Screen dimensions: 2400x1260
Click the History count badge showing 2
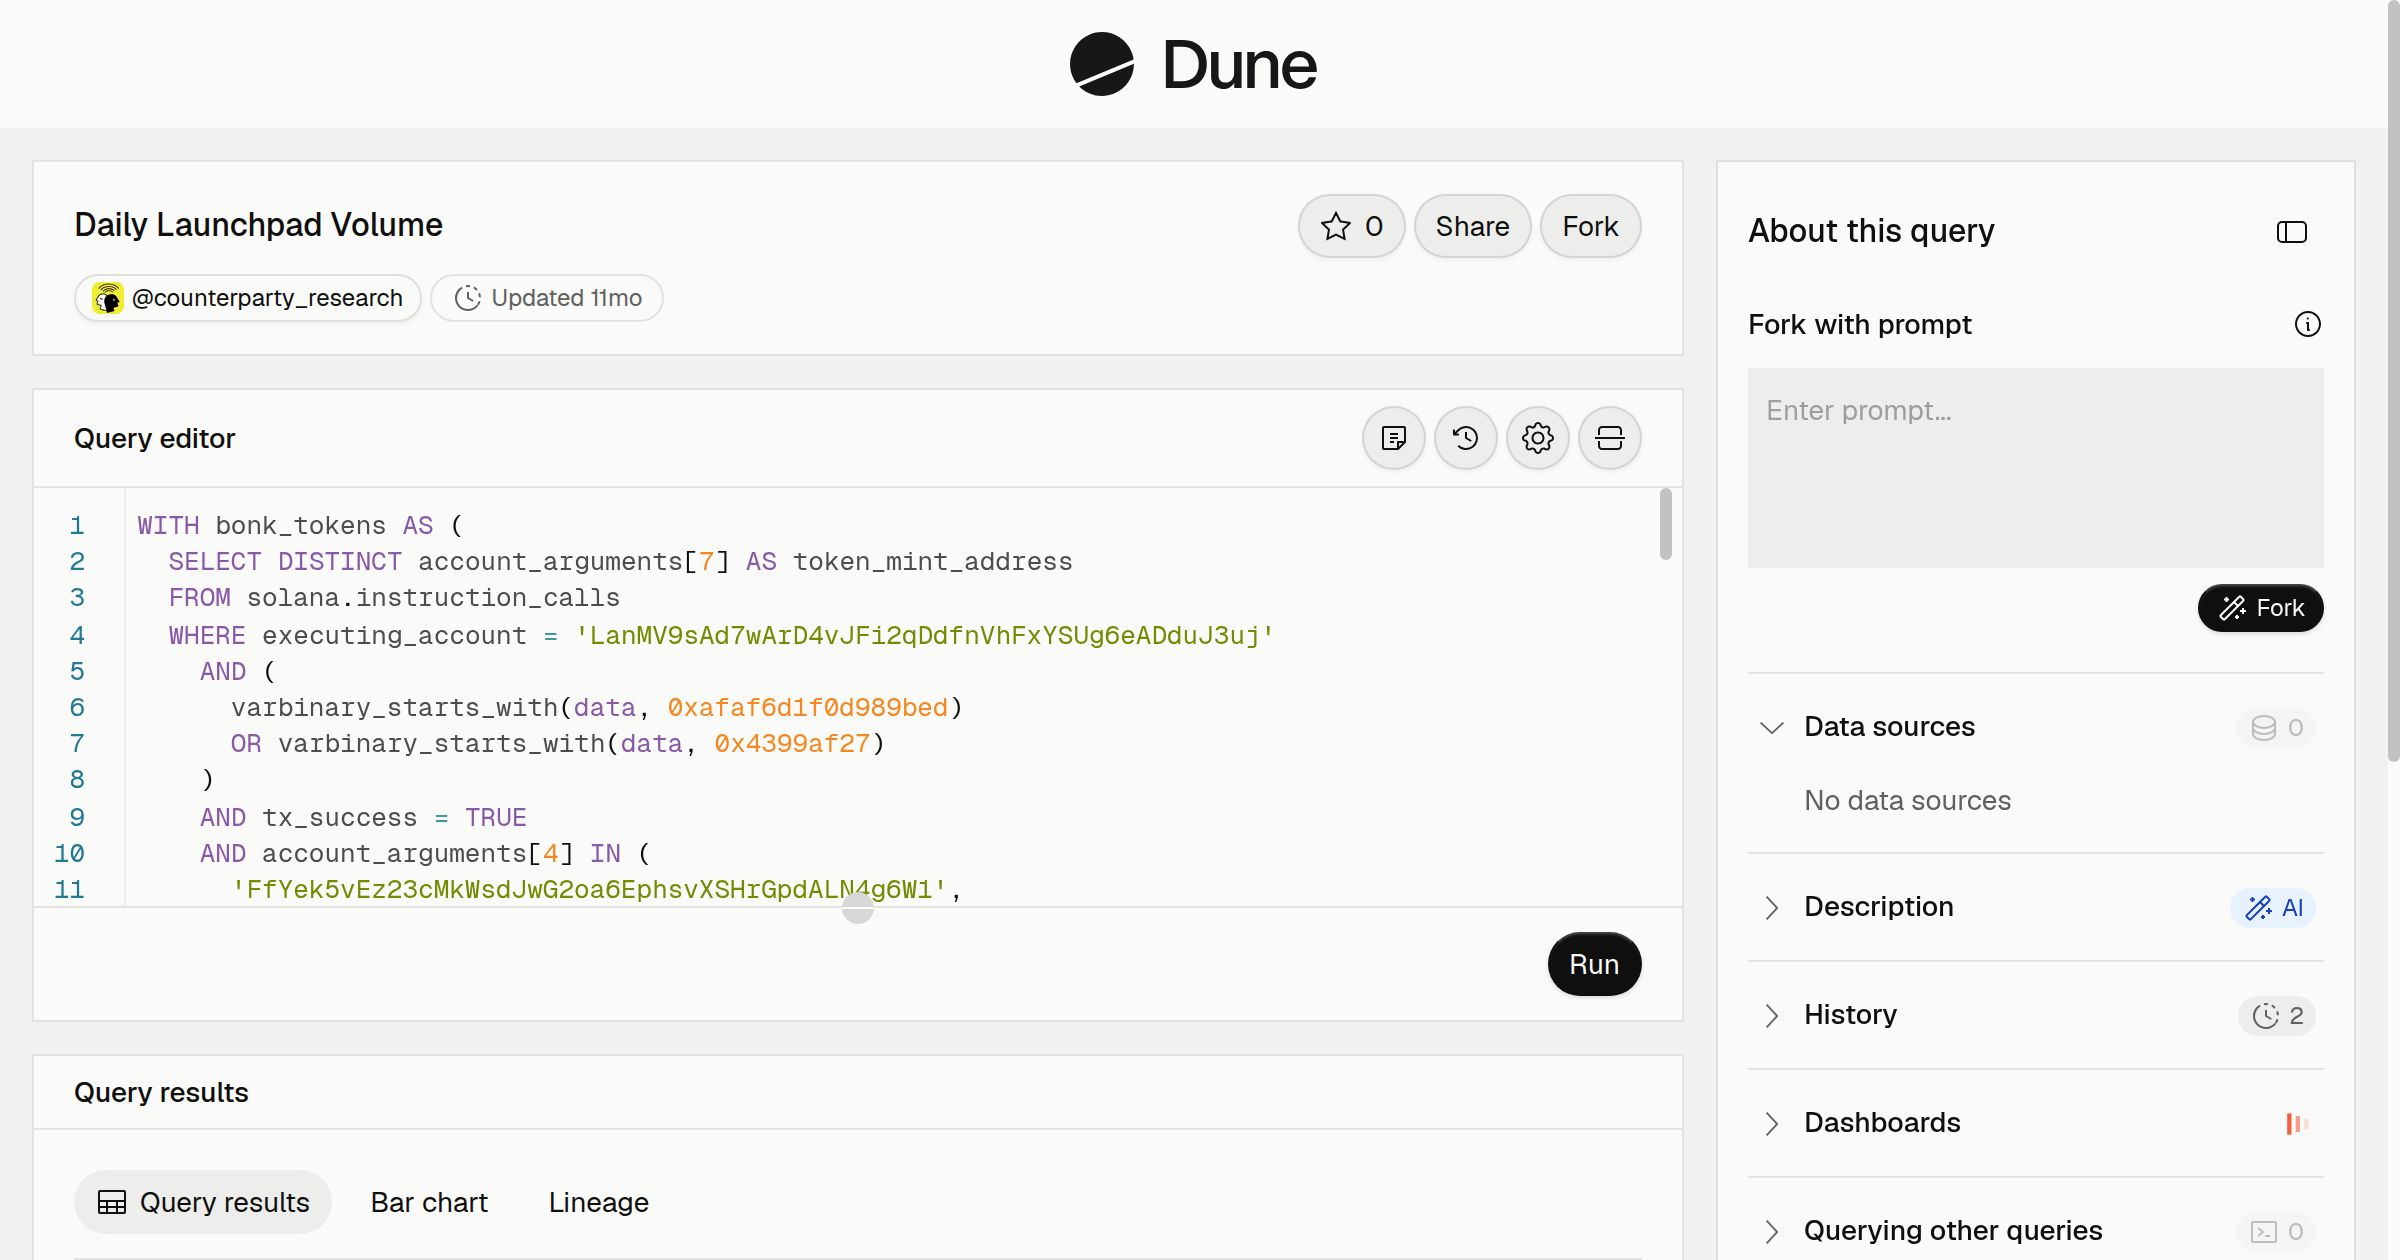click(x=2277, y=1016)
